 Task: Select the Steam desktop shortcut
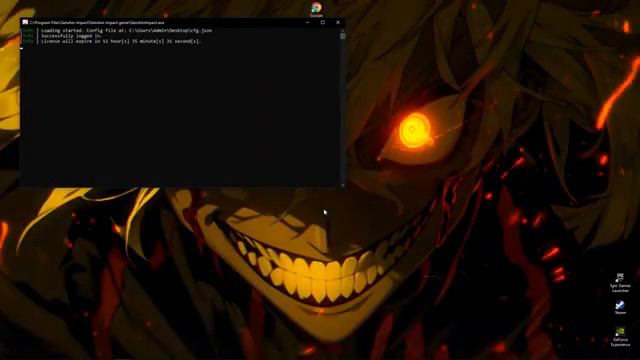coord(620,307)
